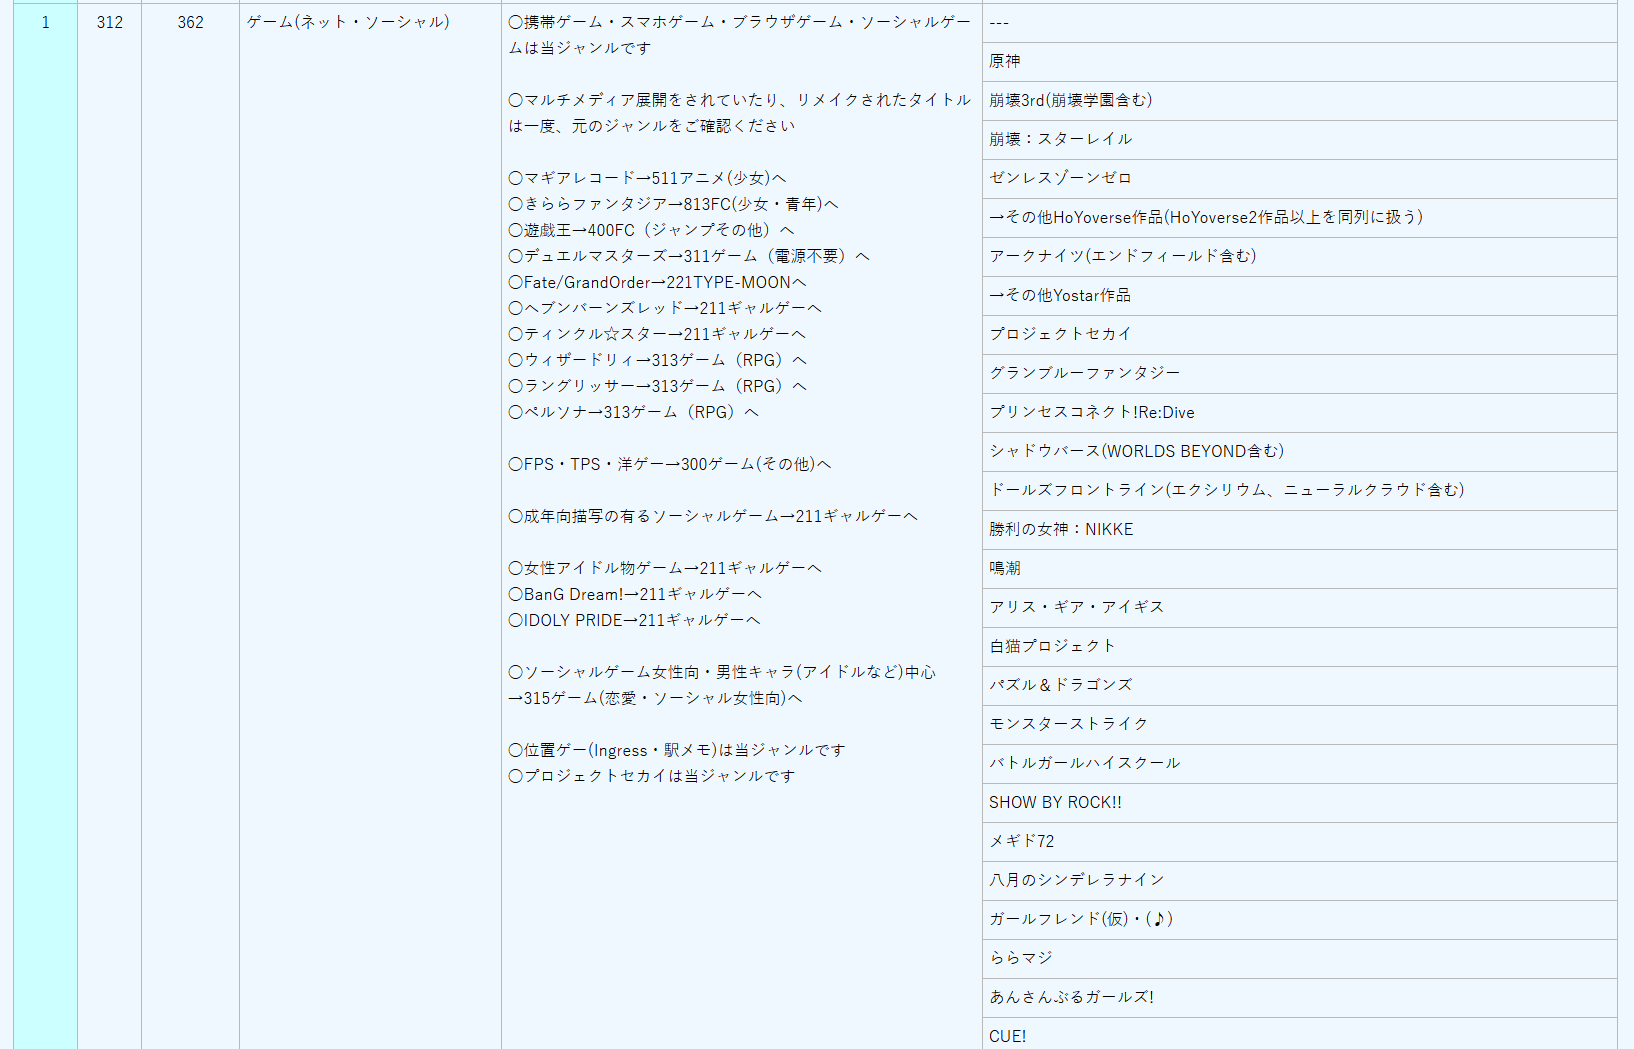Click シャドウバース(WORLDS BEYOND含む) row
This screenshot has height=1049, width=1634.
(x=1299, y=451)
